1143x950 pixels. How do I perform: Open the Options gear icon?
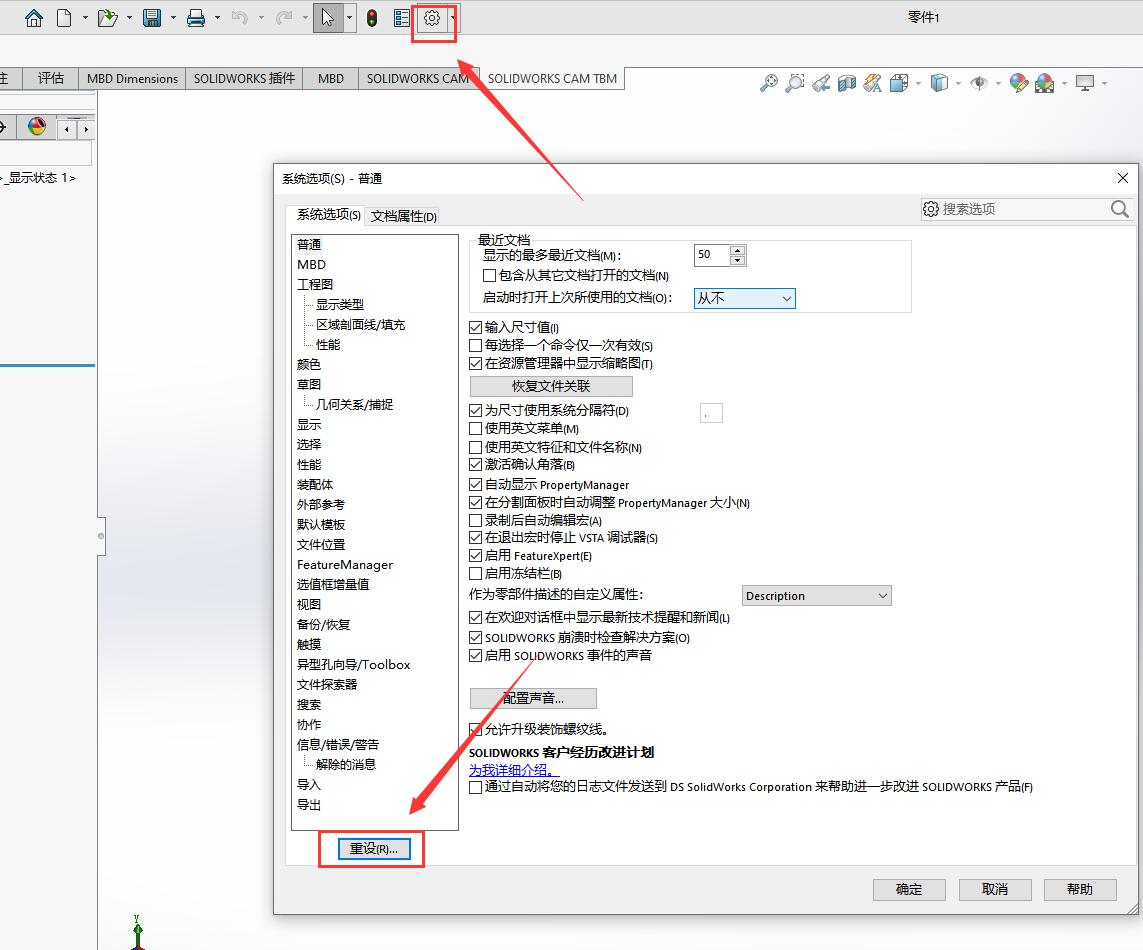point(432,18)
